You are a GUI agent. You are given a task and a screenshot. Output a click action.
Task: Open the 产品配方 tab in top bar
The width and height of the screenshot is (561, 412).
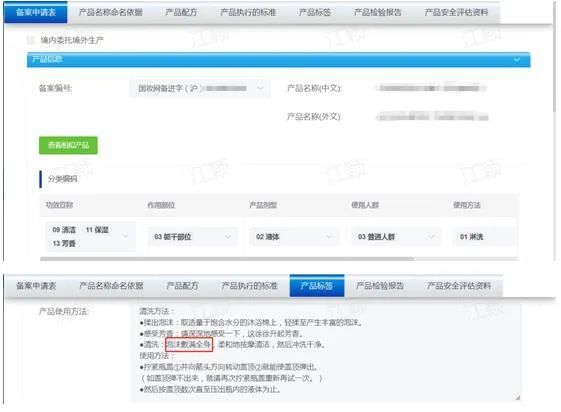(x=181, y=13)
